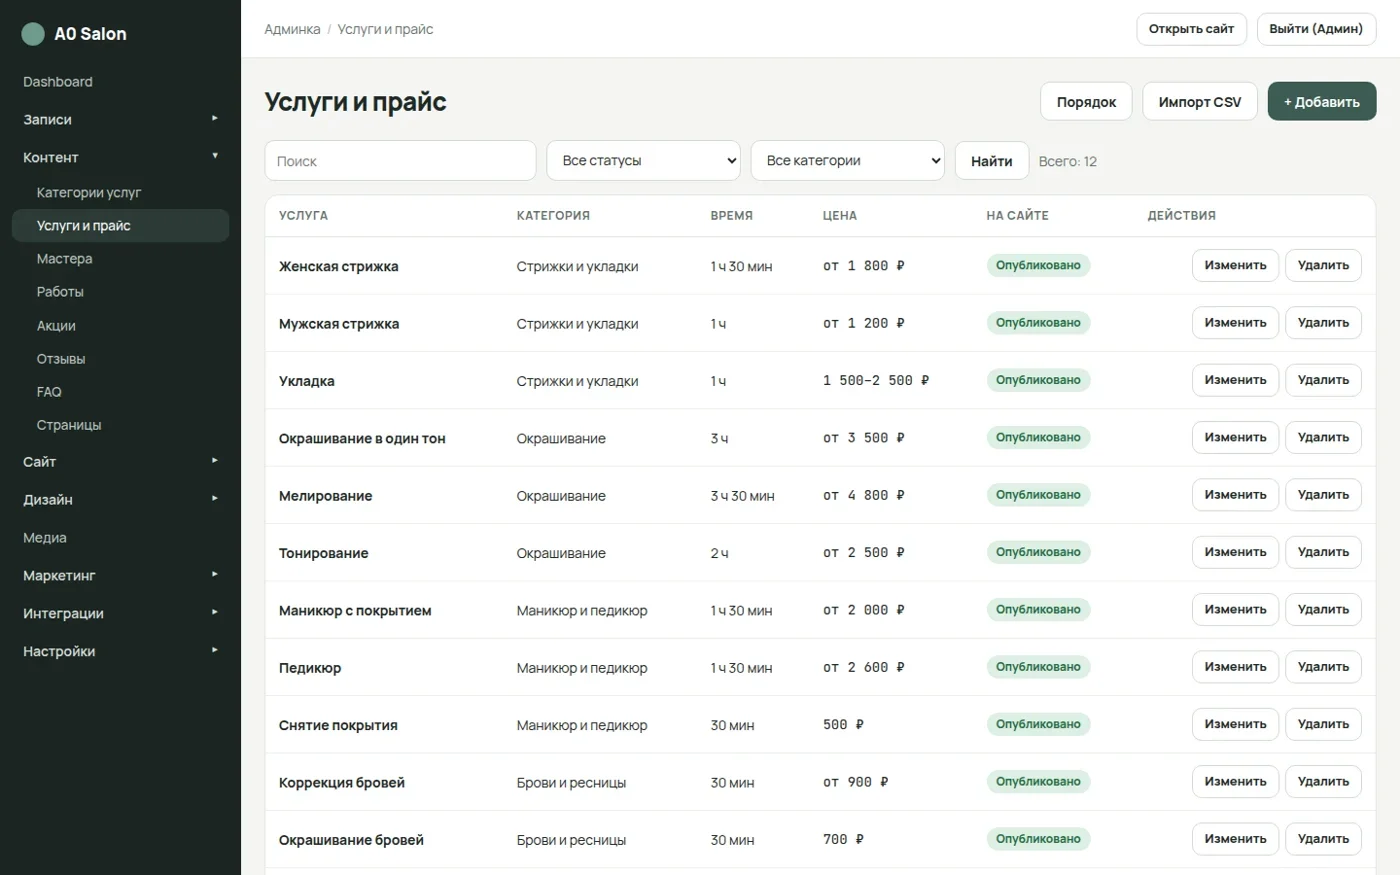Delete the Тонирование service

1323,552
